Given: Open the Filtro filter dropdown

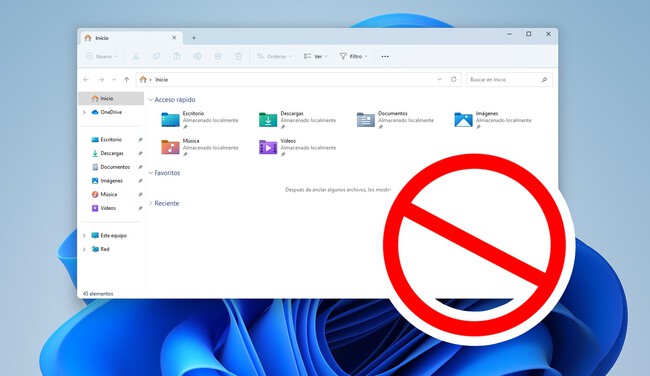Looking at the screenshot, I should coord(354,56).
